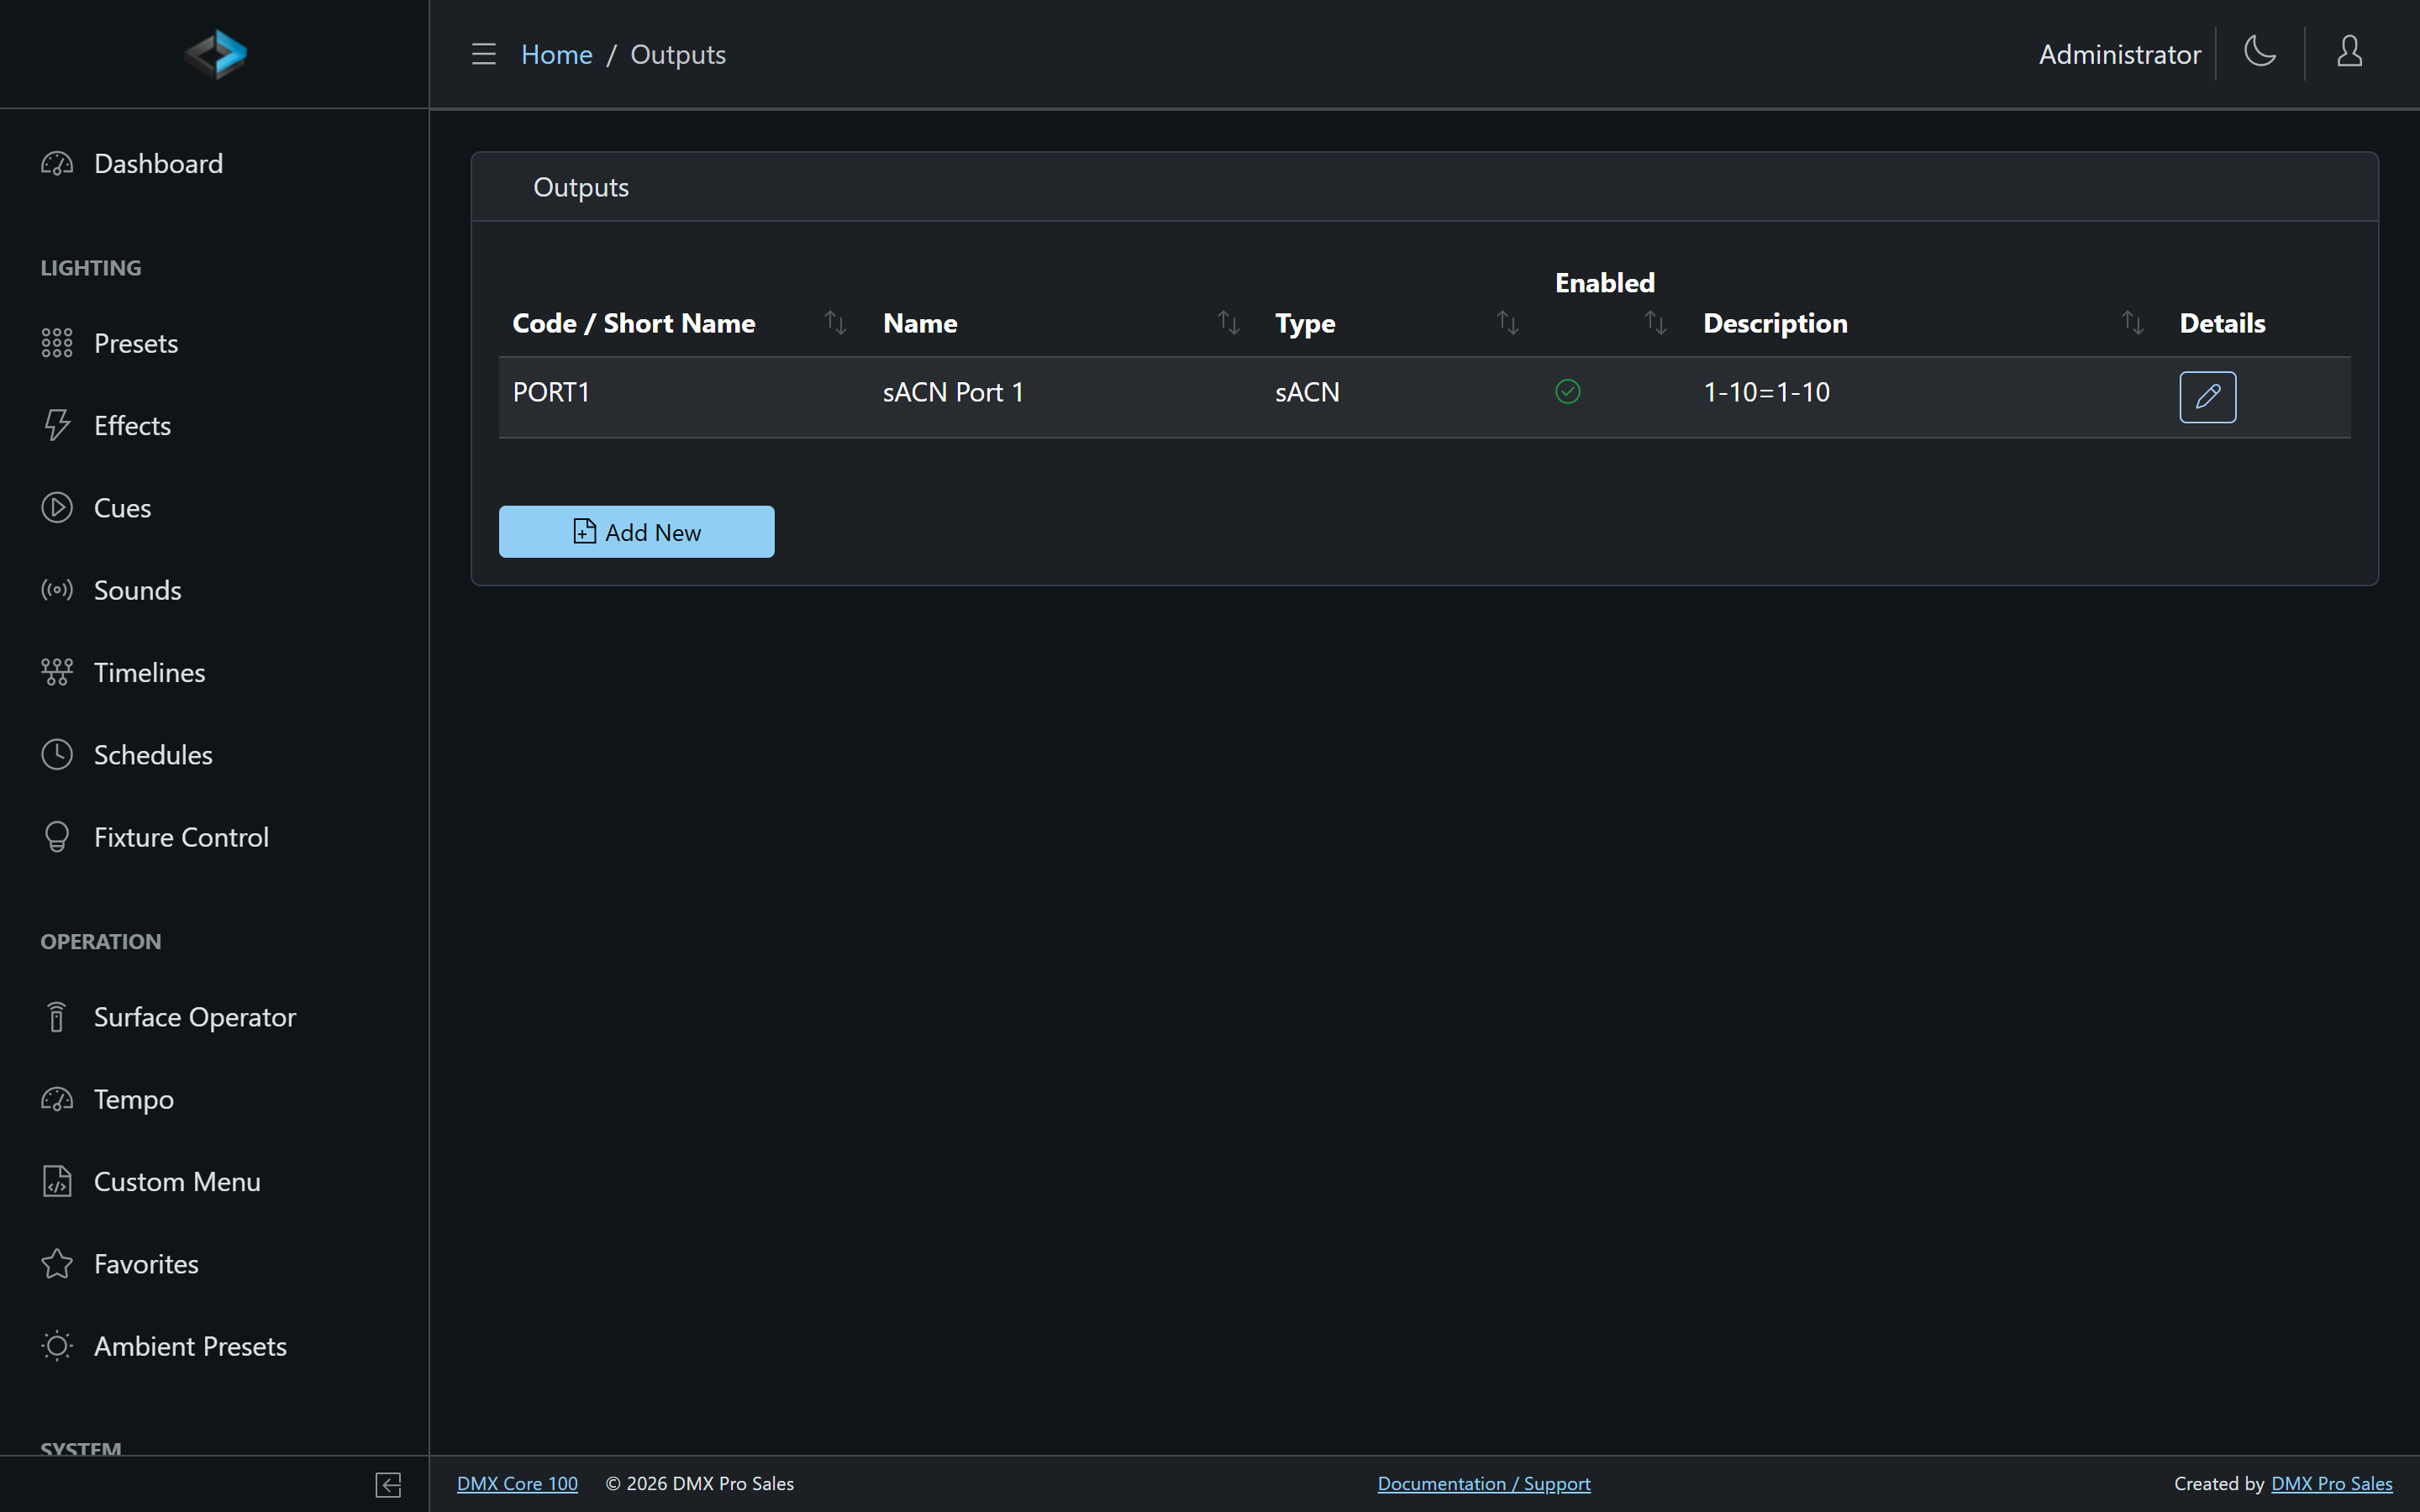The width and height of the screenshot is (2420, 1512).
Task: Sort table by Enabled column arrows
Action: pos(1656,323)
